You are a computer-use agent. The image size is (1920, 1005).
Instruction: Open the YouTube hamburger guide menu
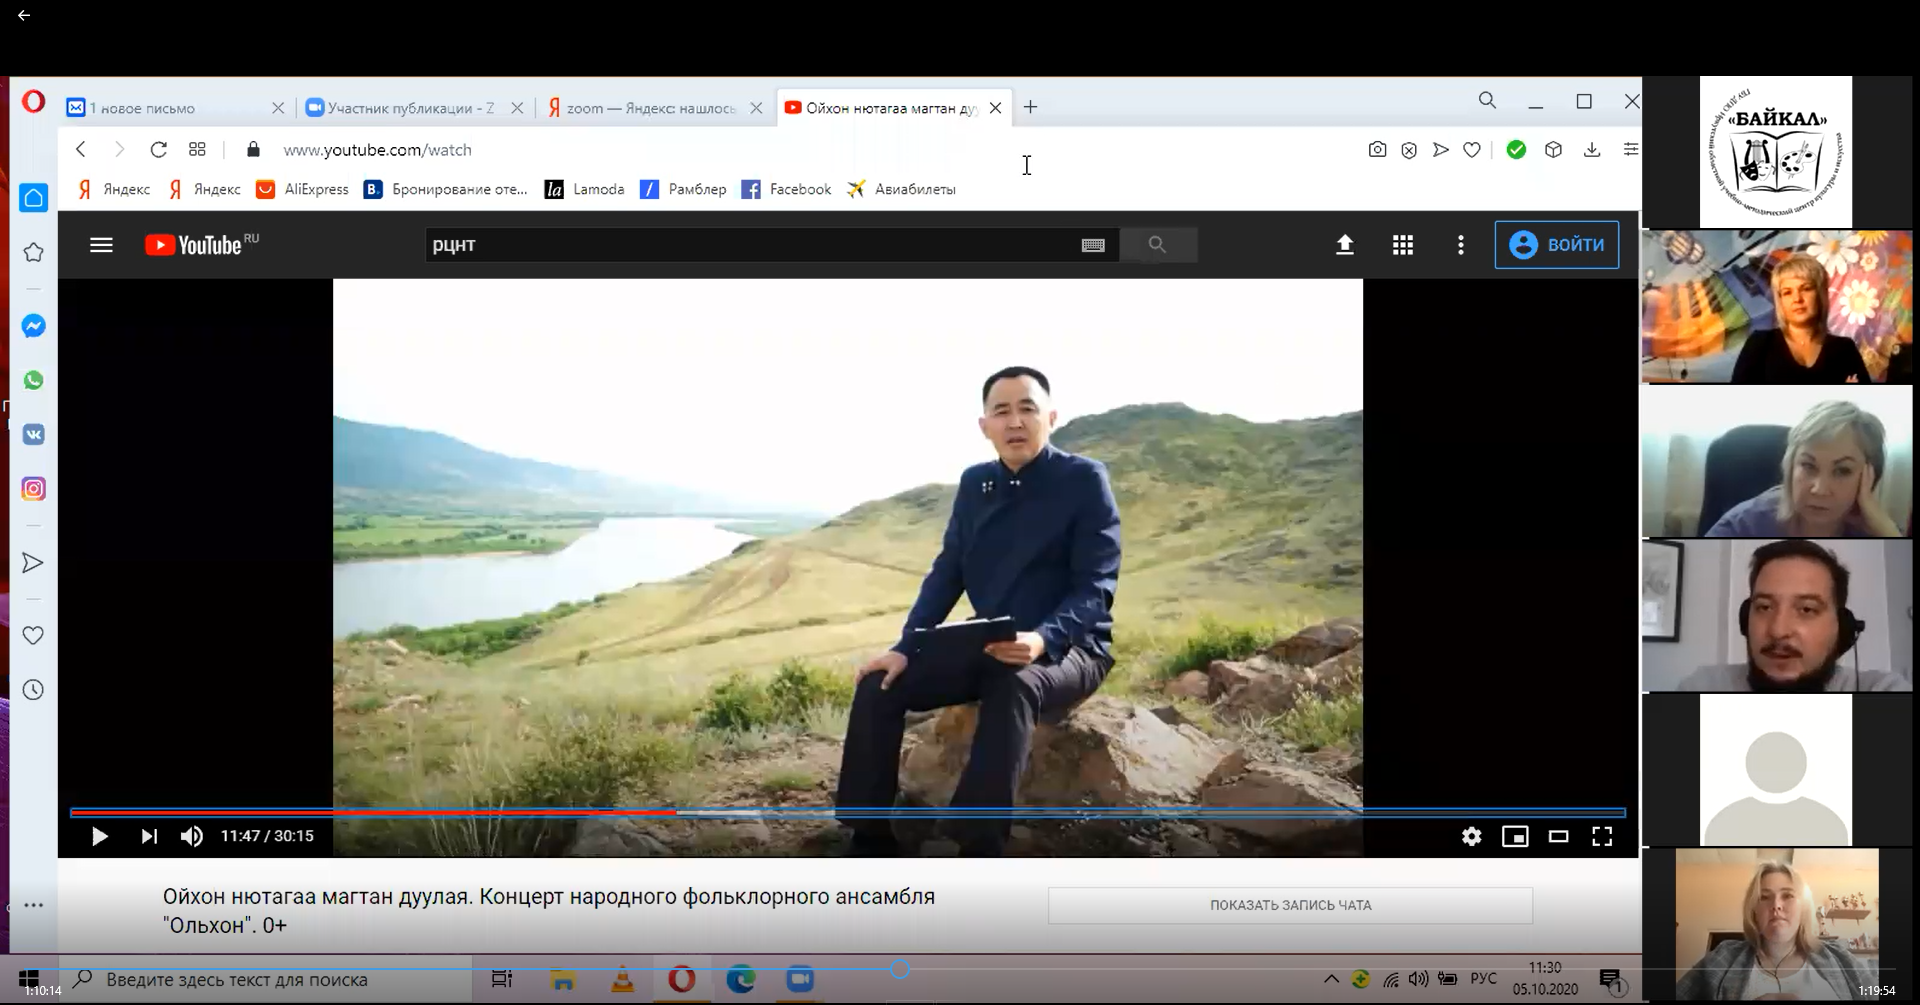point(101,245)
